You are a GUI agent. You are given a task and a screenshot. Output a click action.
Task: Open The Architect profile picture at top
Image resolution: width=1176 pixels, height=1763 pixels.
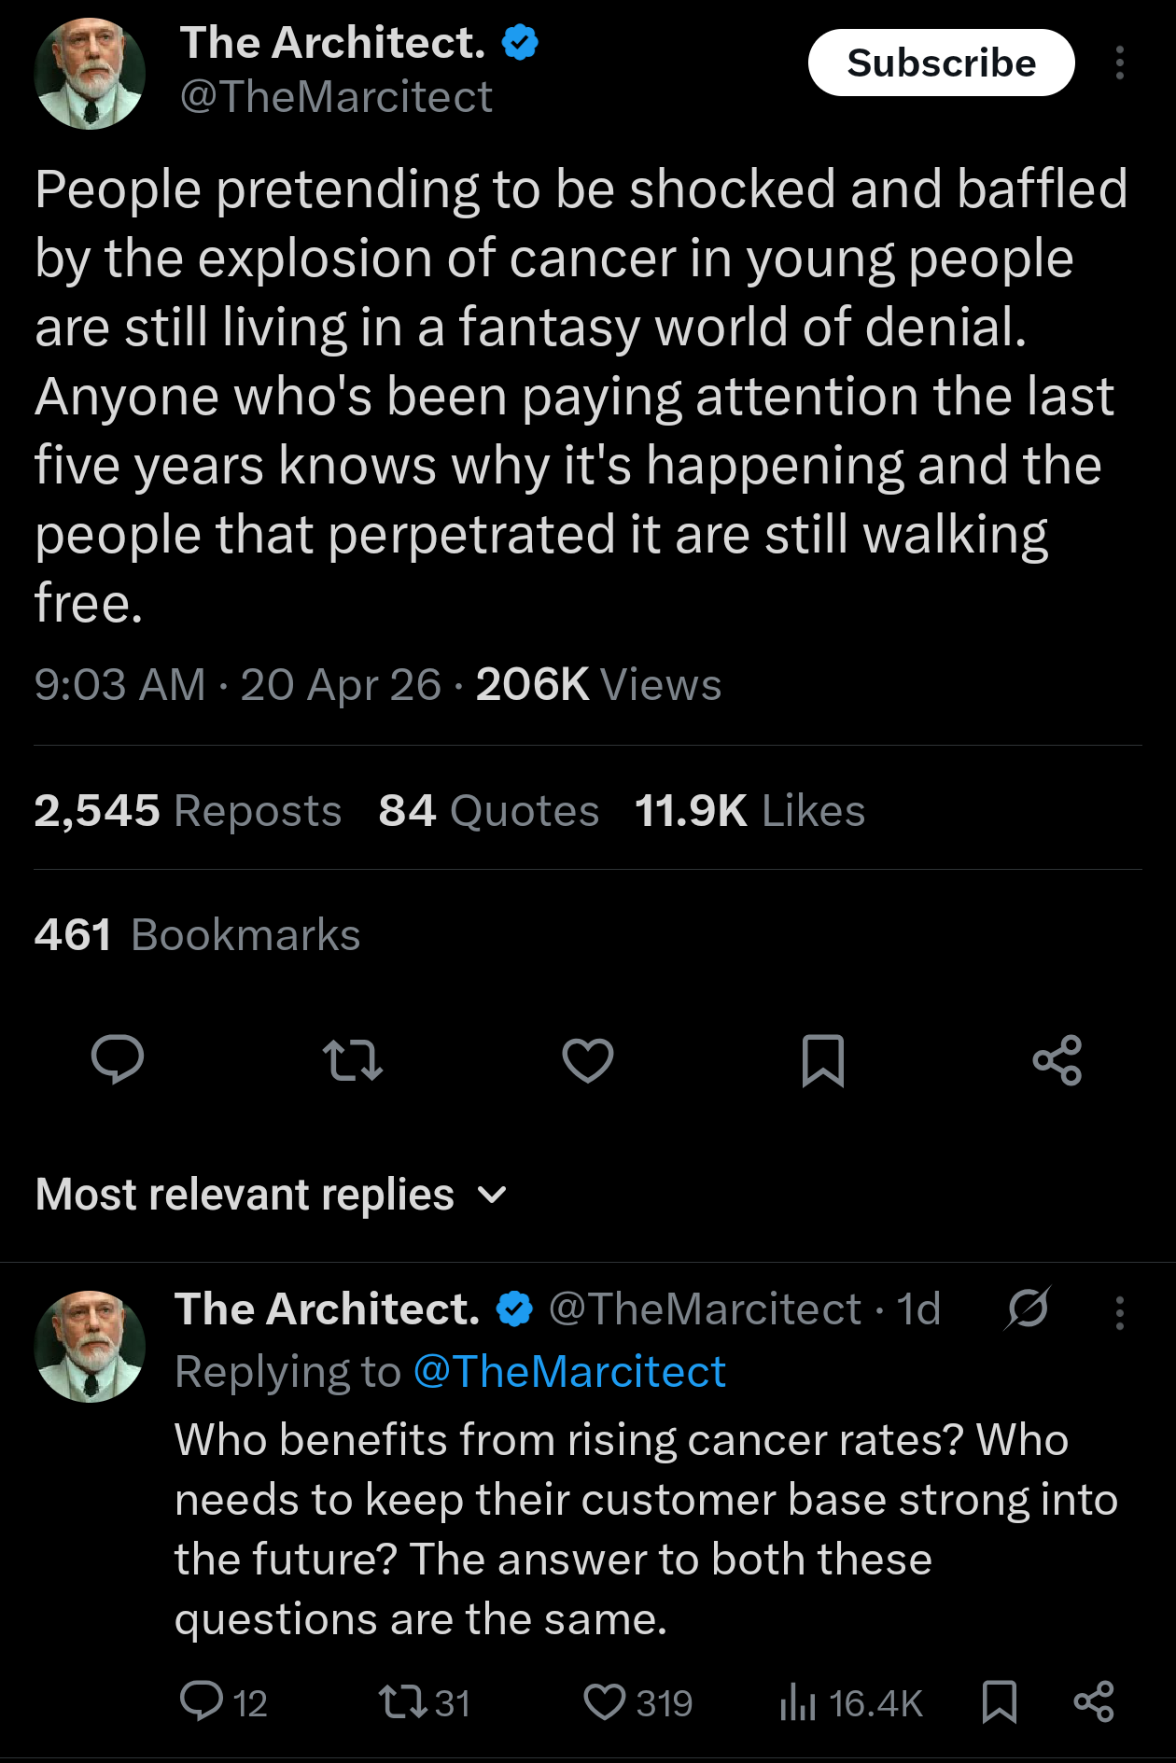(90, 73)
